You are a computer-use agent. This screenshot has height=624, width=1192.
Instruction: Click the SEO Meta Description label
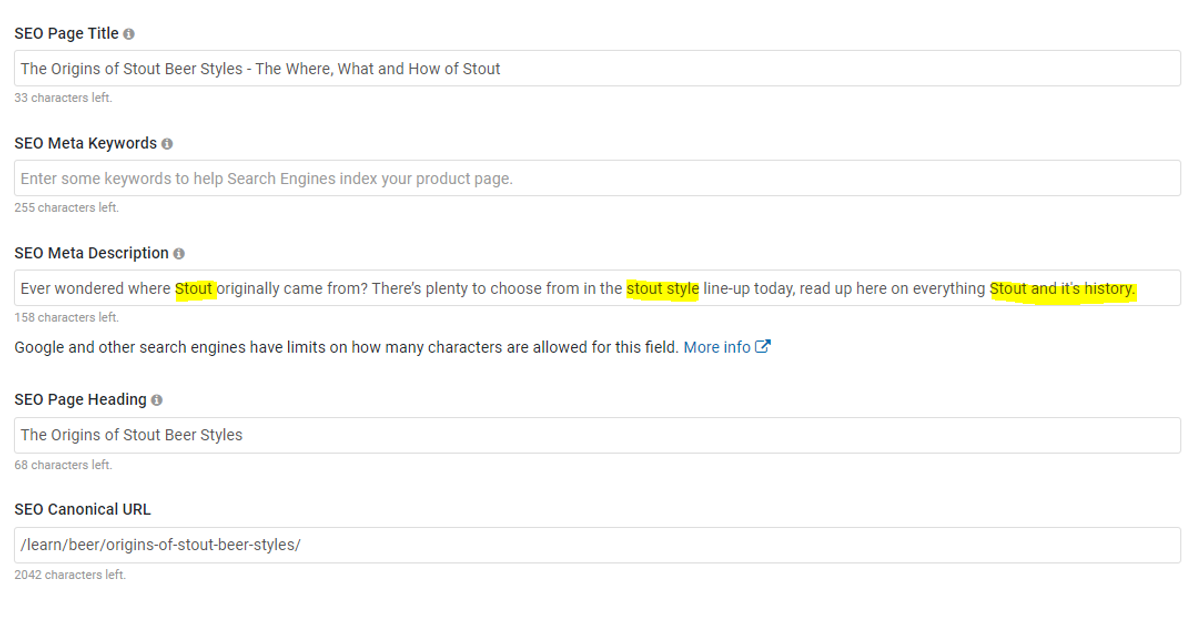pyautogui.click(x=91, y=254)
